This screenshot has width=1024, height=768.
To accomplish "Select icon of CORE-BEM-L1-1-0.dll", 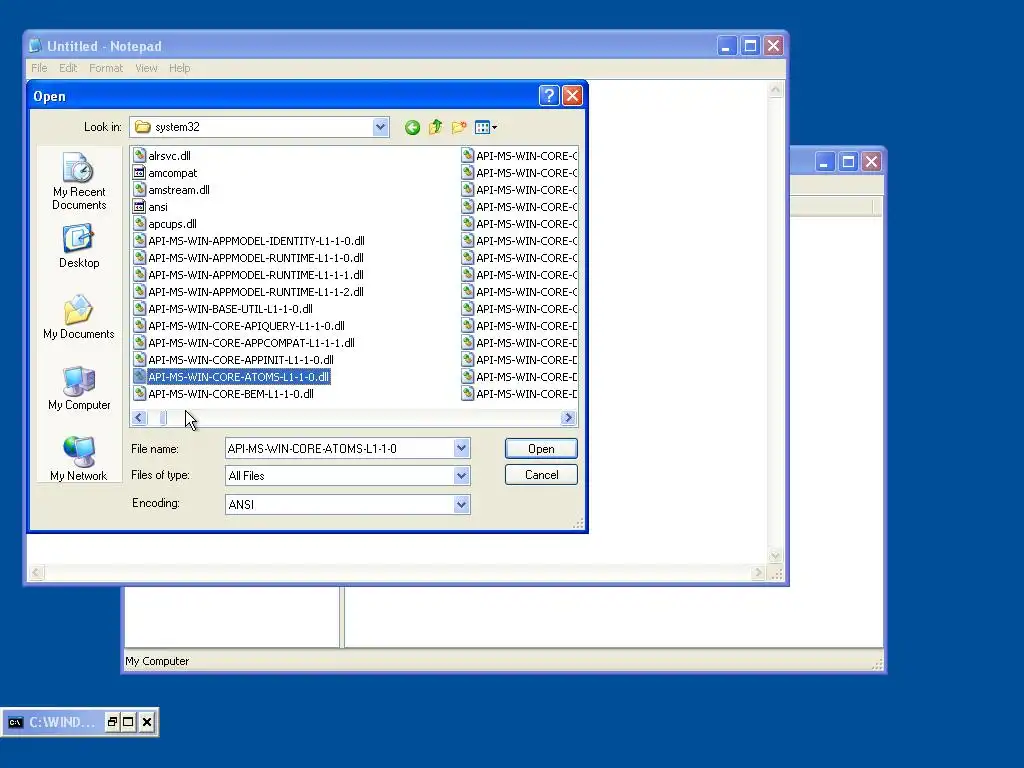I will coord(139,393).
